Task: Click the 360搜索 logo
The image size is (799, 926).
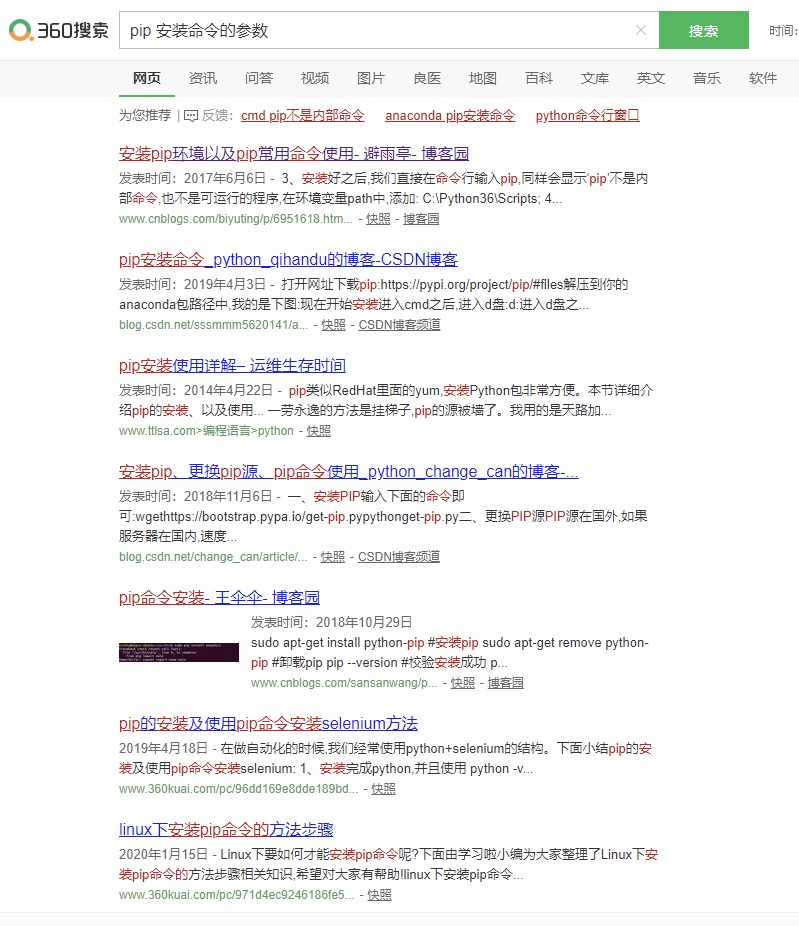Action: tap(58, 30)
